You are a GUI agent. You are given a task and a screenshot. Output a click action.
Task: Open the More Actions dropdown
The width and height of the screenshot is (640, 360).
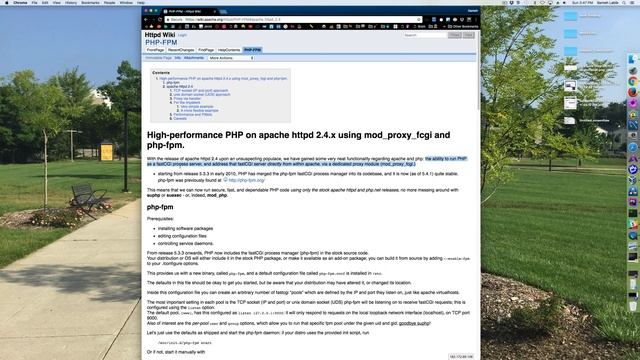coord(231,58)
